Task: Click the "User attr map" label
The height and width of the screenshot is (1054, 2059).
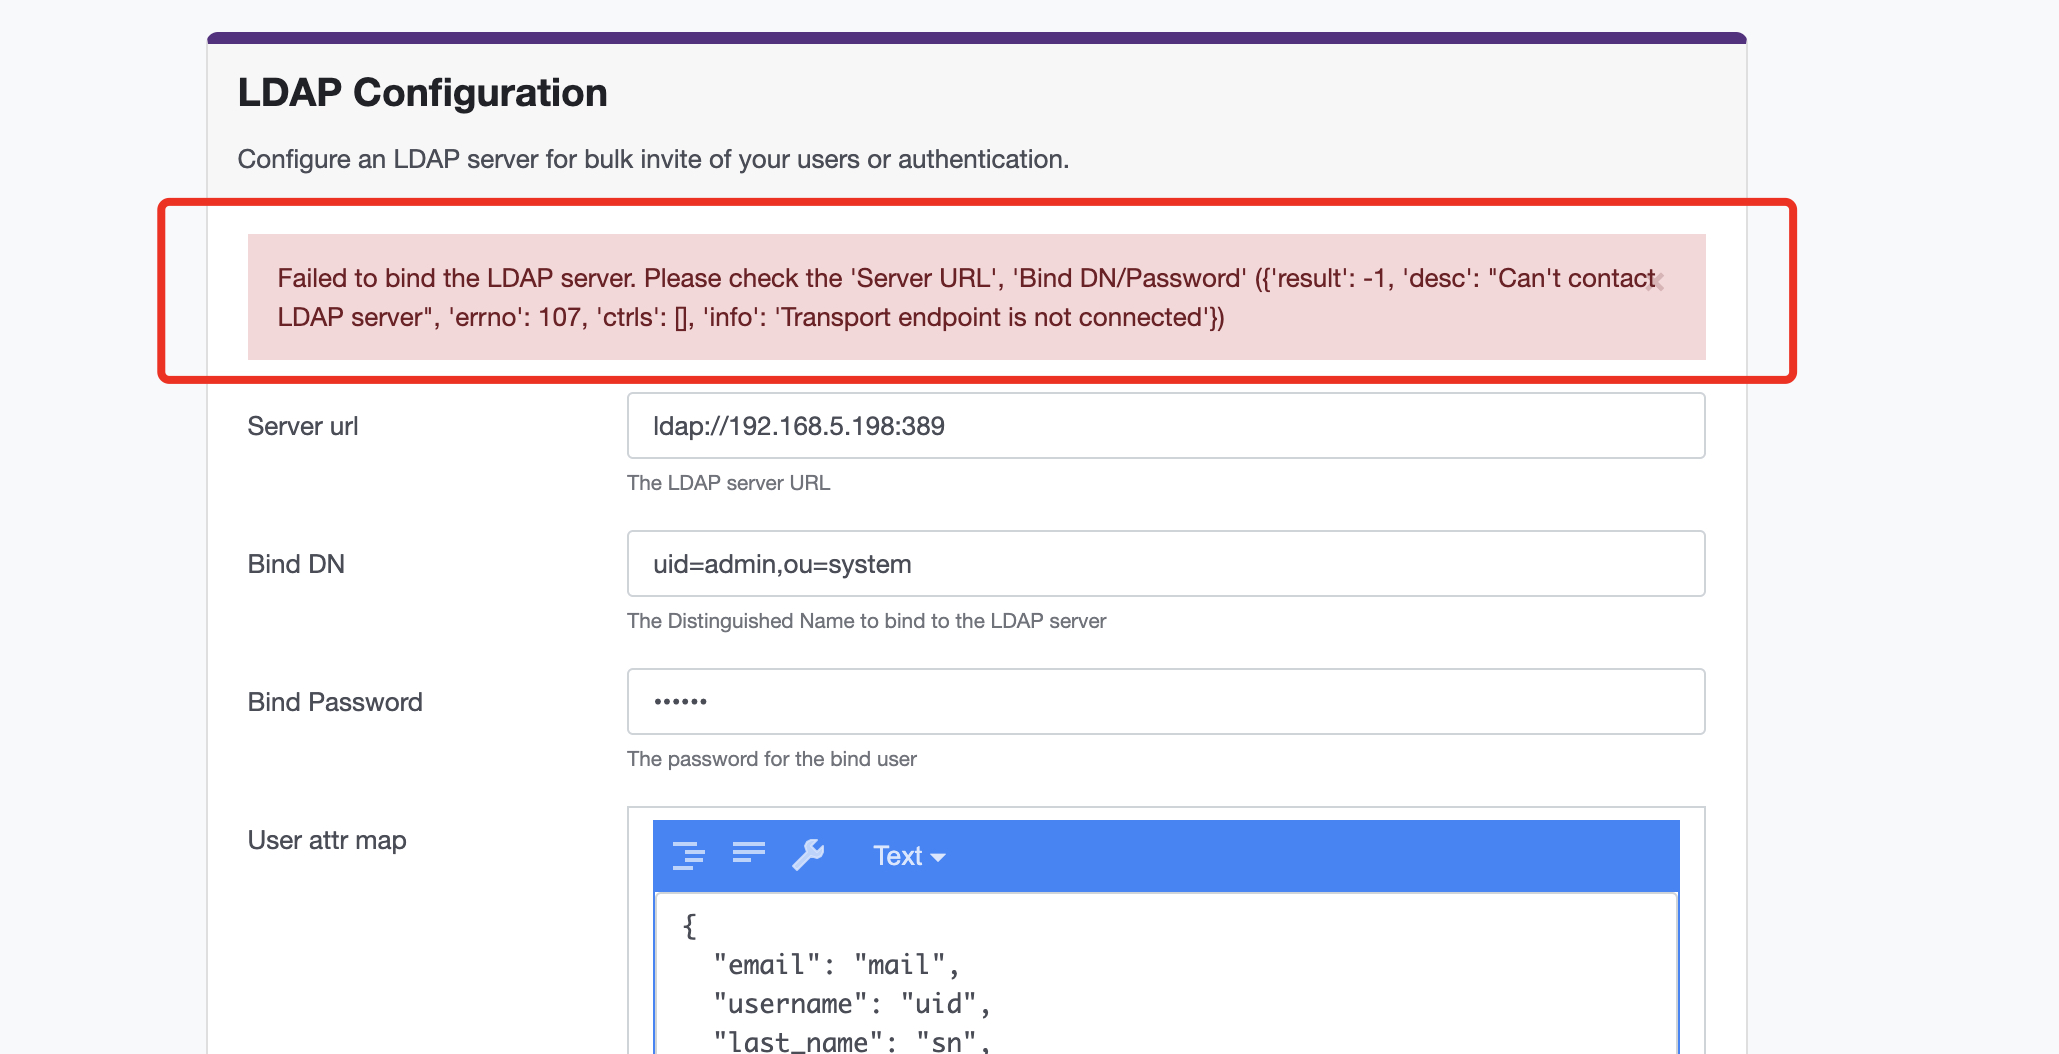Action: 327,841
